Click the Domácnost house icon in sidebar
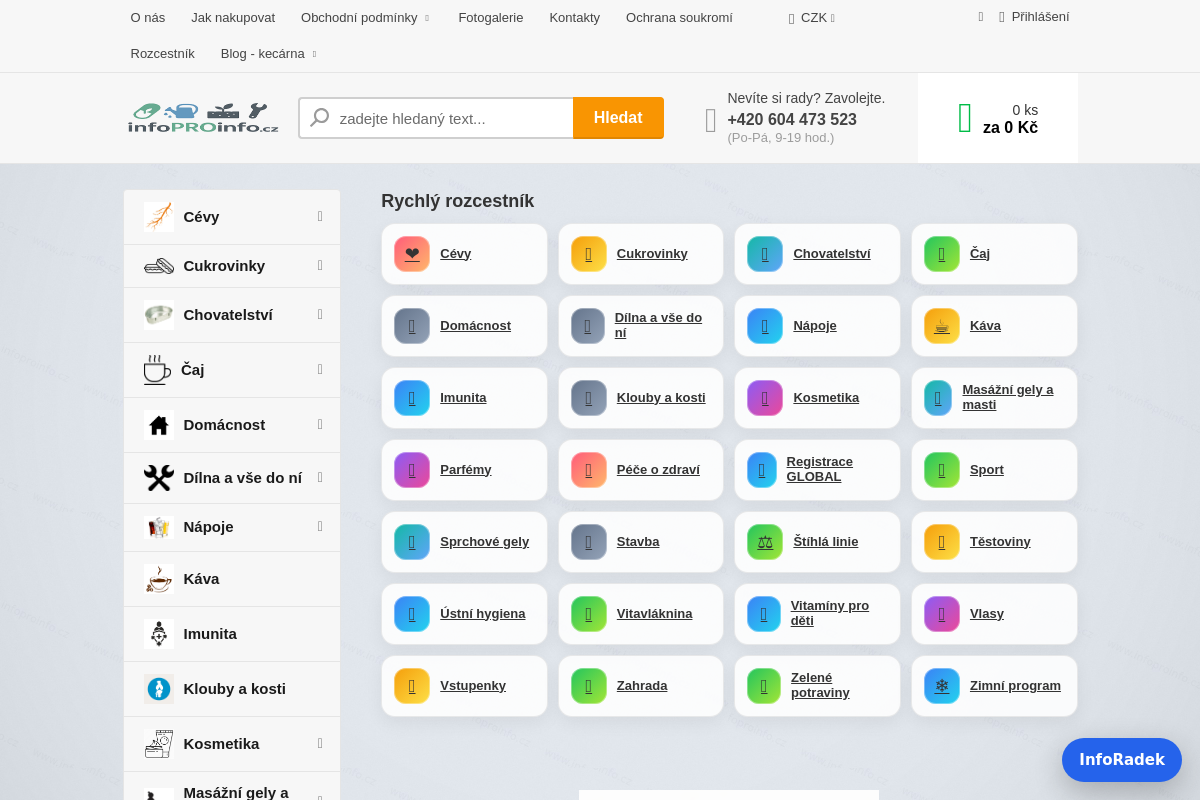1200x800 pixels. click(159, 425)
